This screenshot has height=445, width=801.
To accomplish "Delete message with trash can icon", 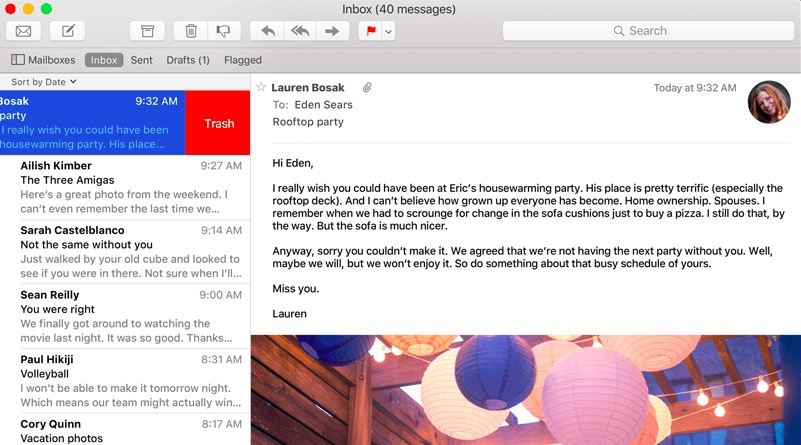I will pos(191,31).
